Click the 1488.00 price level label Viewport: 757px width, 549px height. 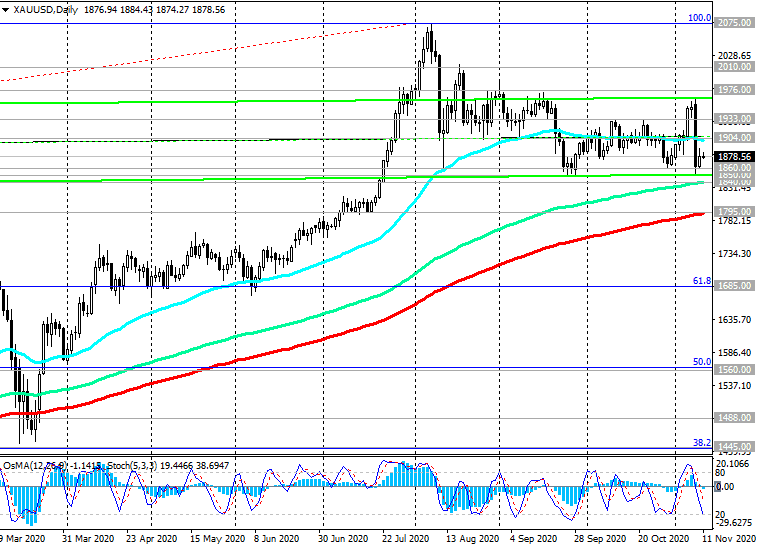pyautogui.click(x=735, y=418)
